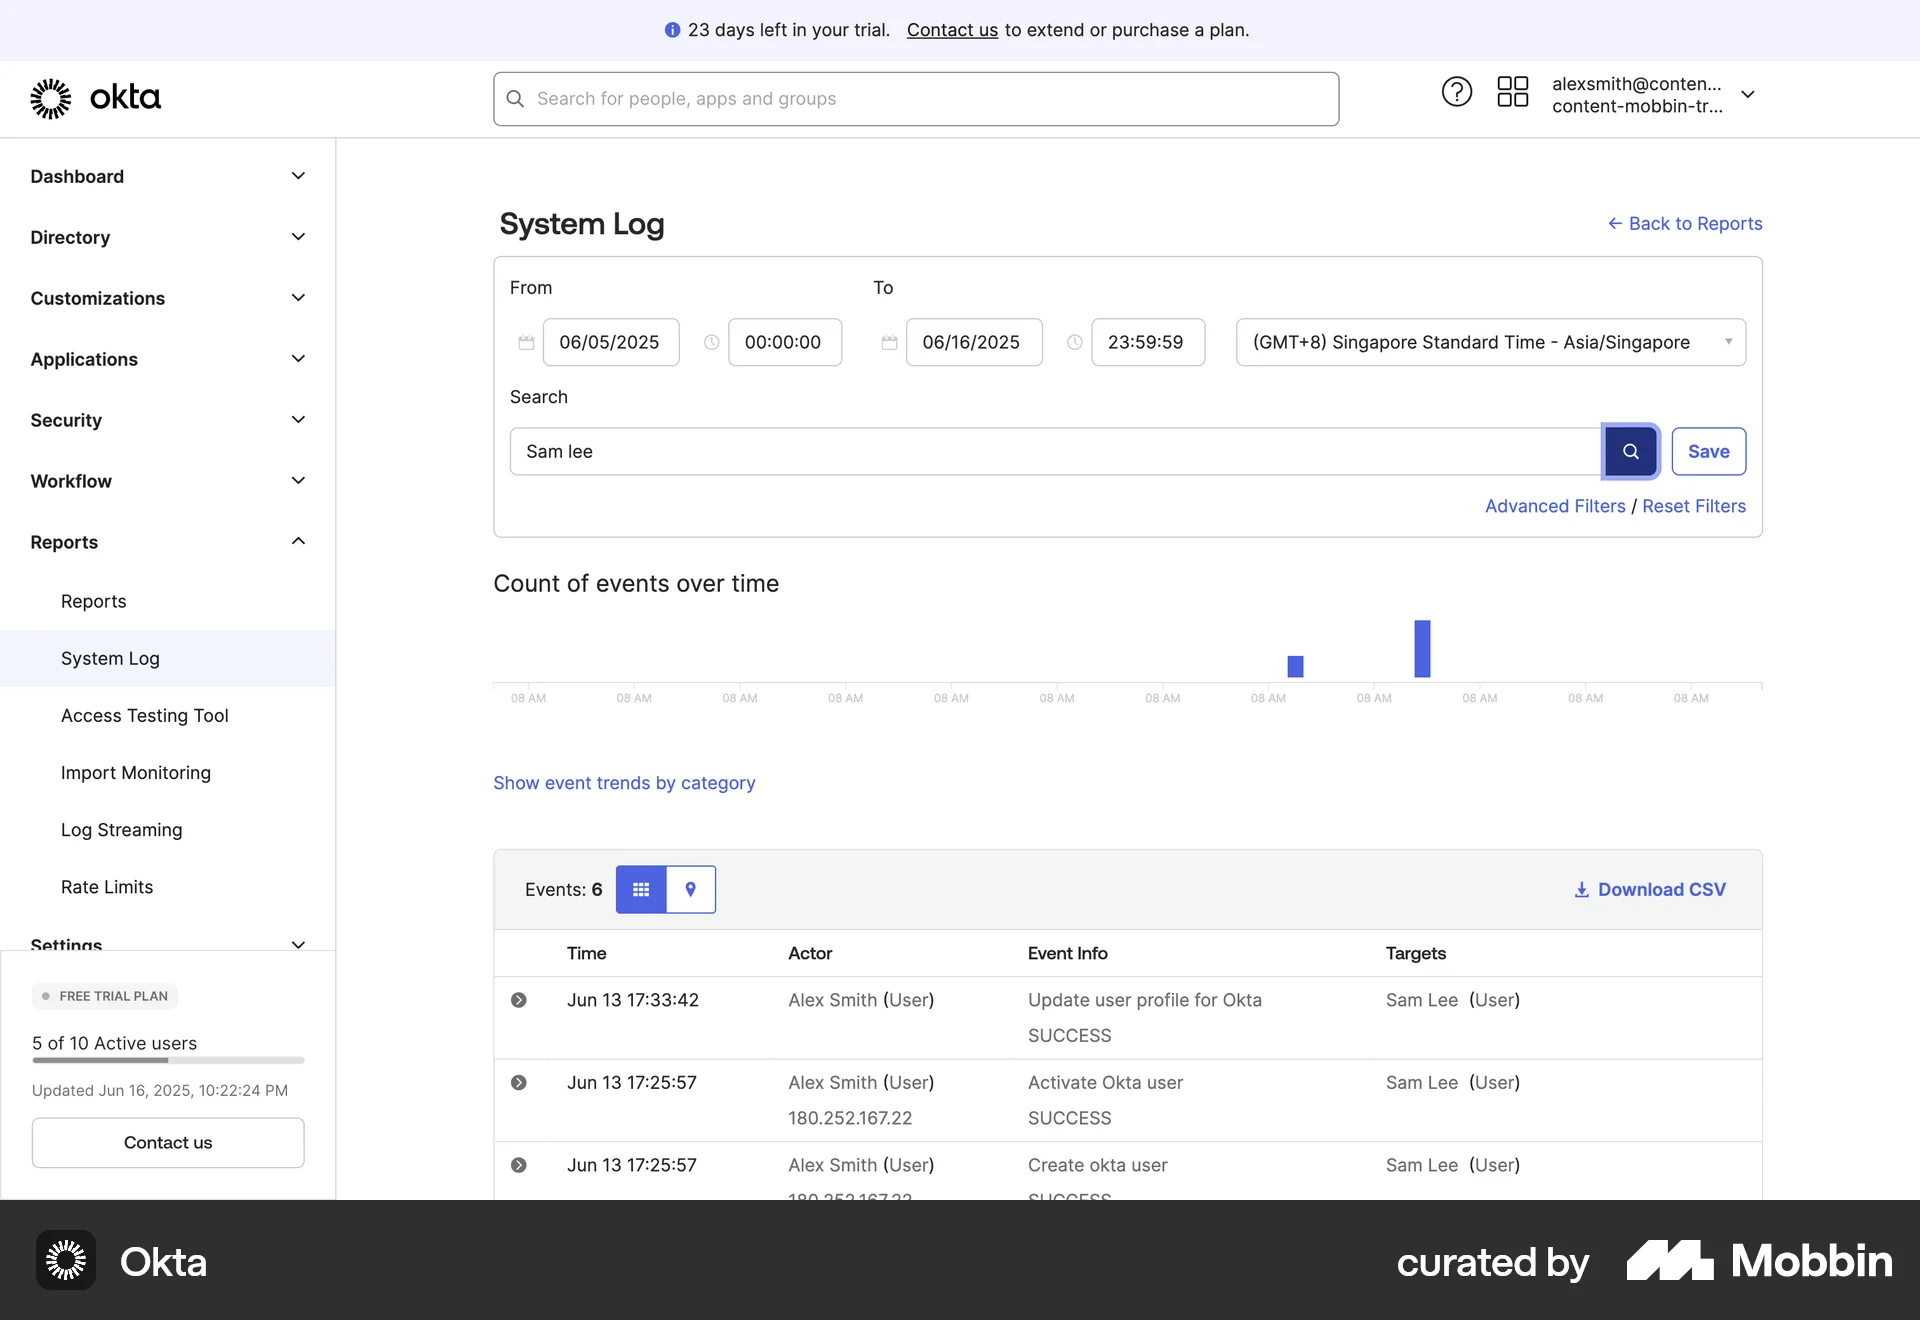Collapse the Reports section chevron
Image resolution: width=1920 pixels, height=1320 pixels.
[x=297, y=541]
